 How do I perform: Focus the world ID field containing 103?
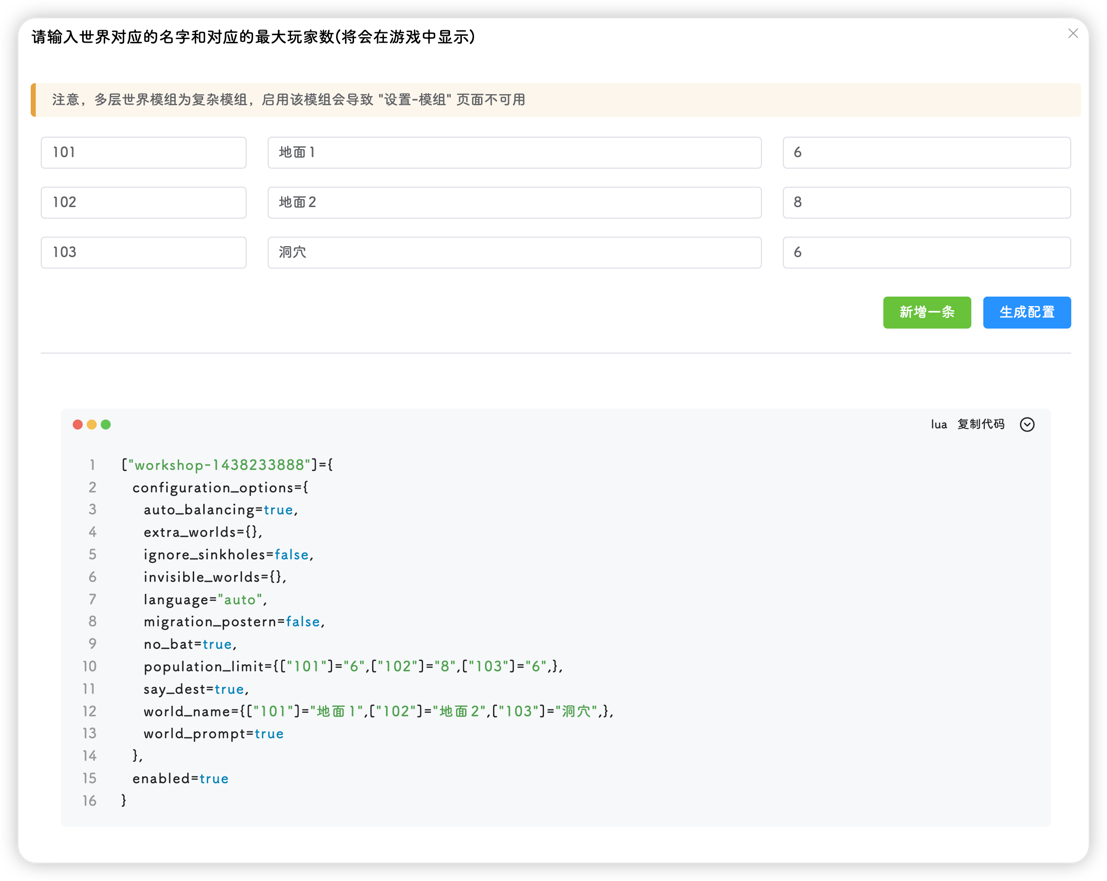pyautogui.click(x=143, y=253)
